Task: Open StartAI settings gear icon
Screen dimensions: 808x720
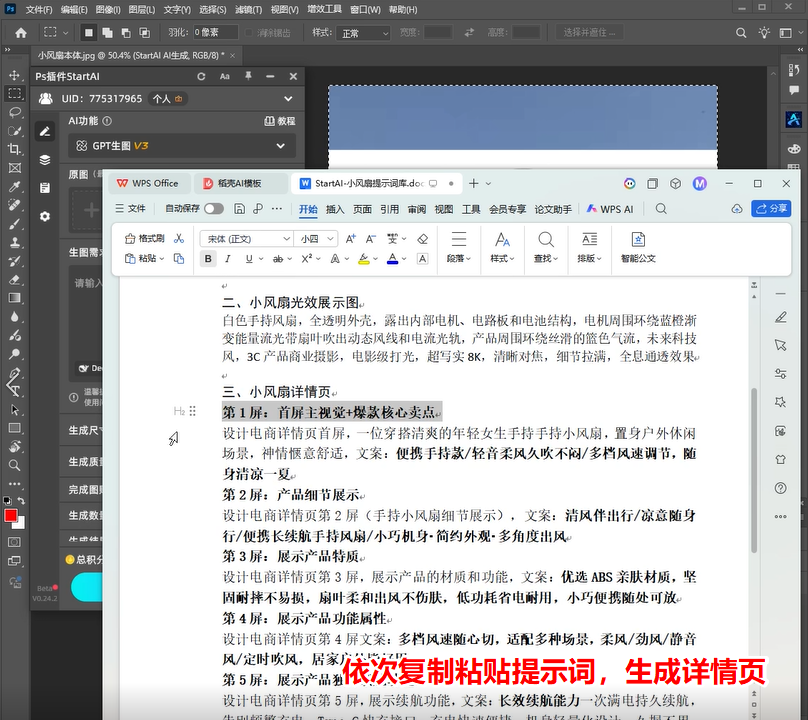Action: pyautogui.click(x=45, y=216)
